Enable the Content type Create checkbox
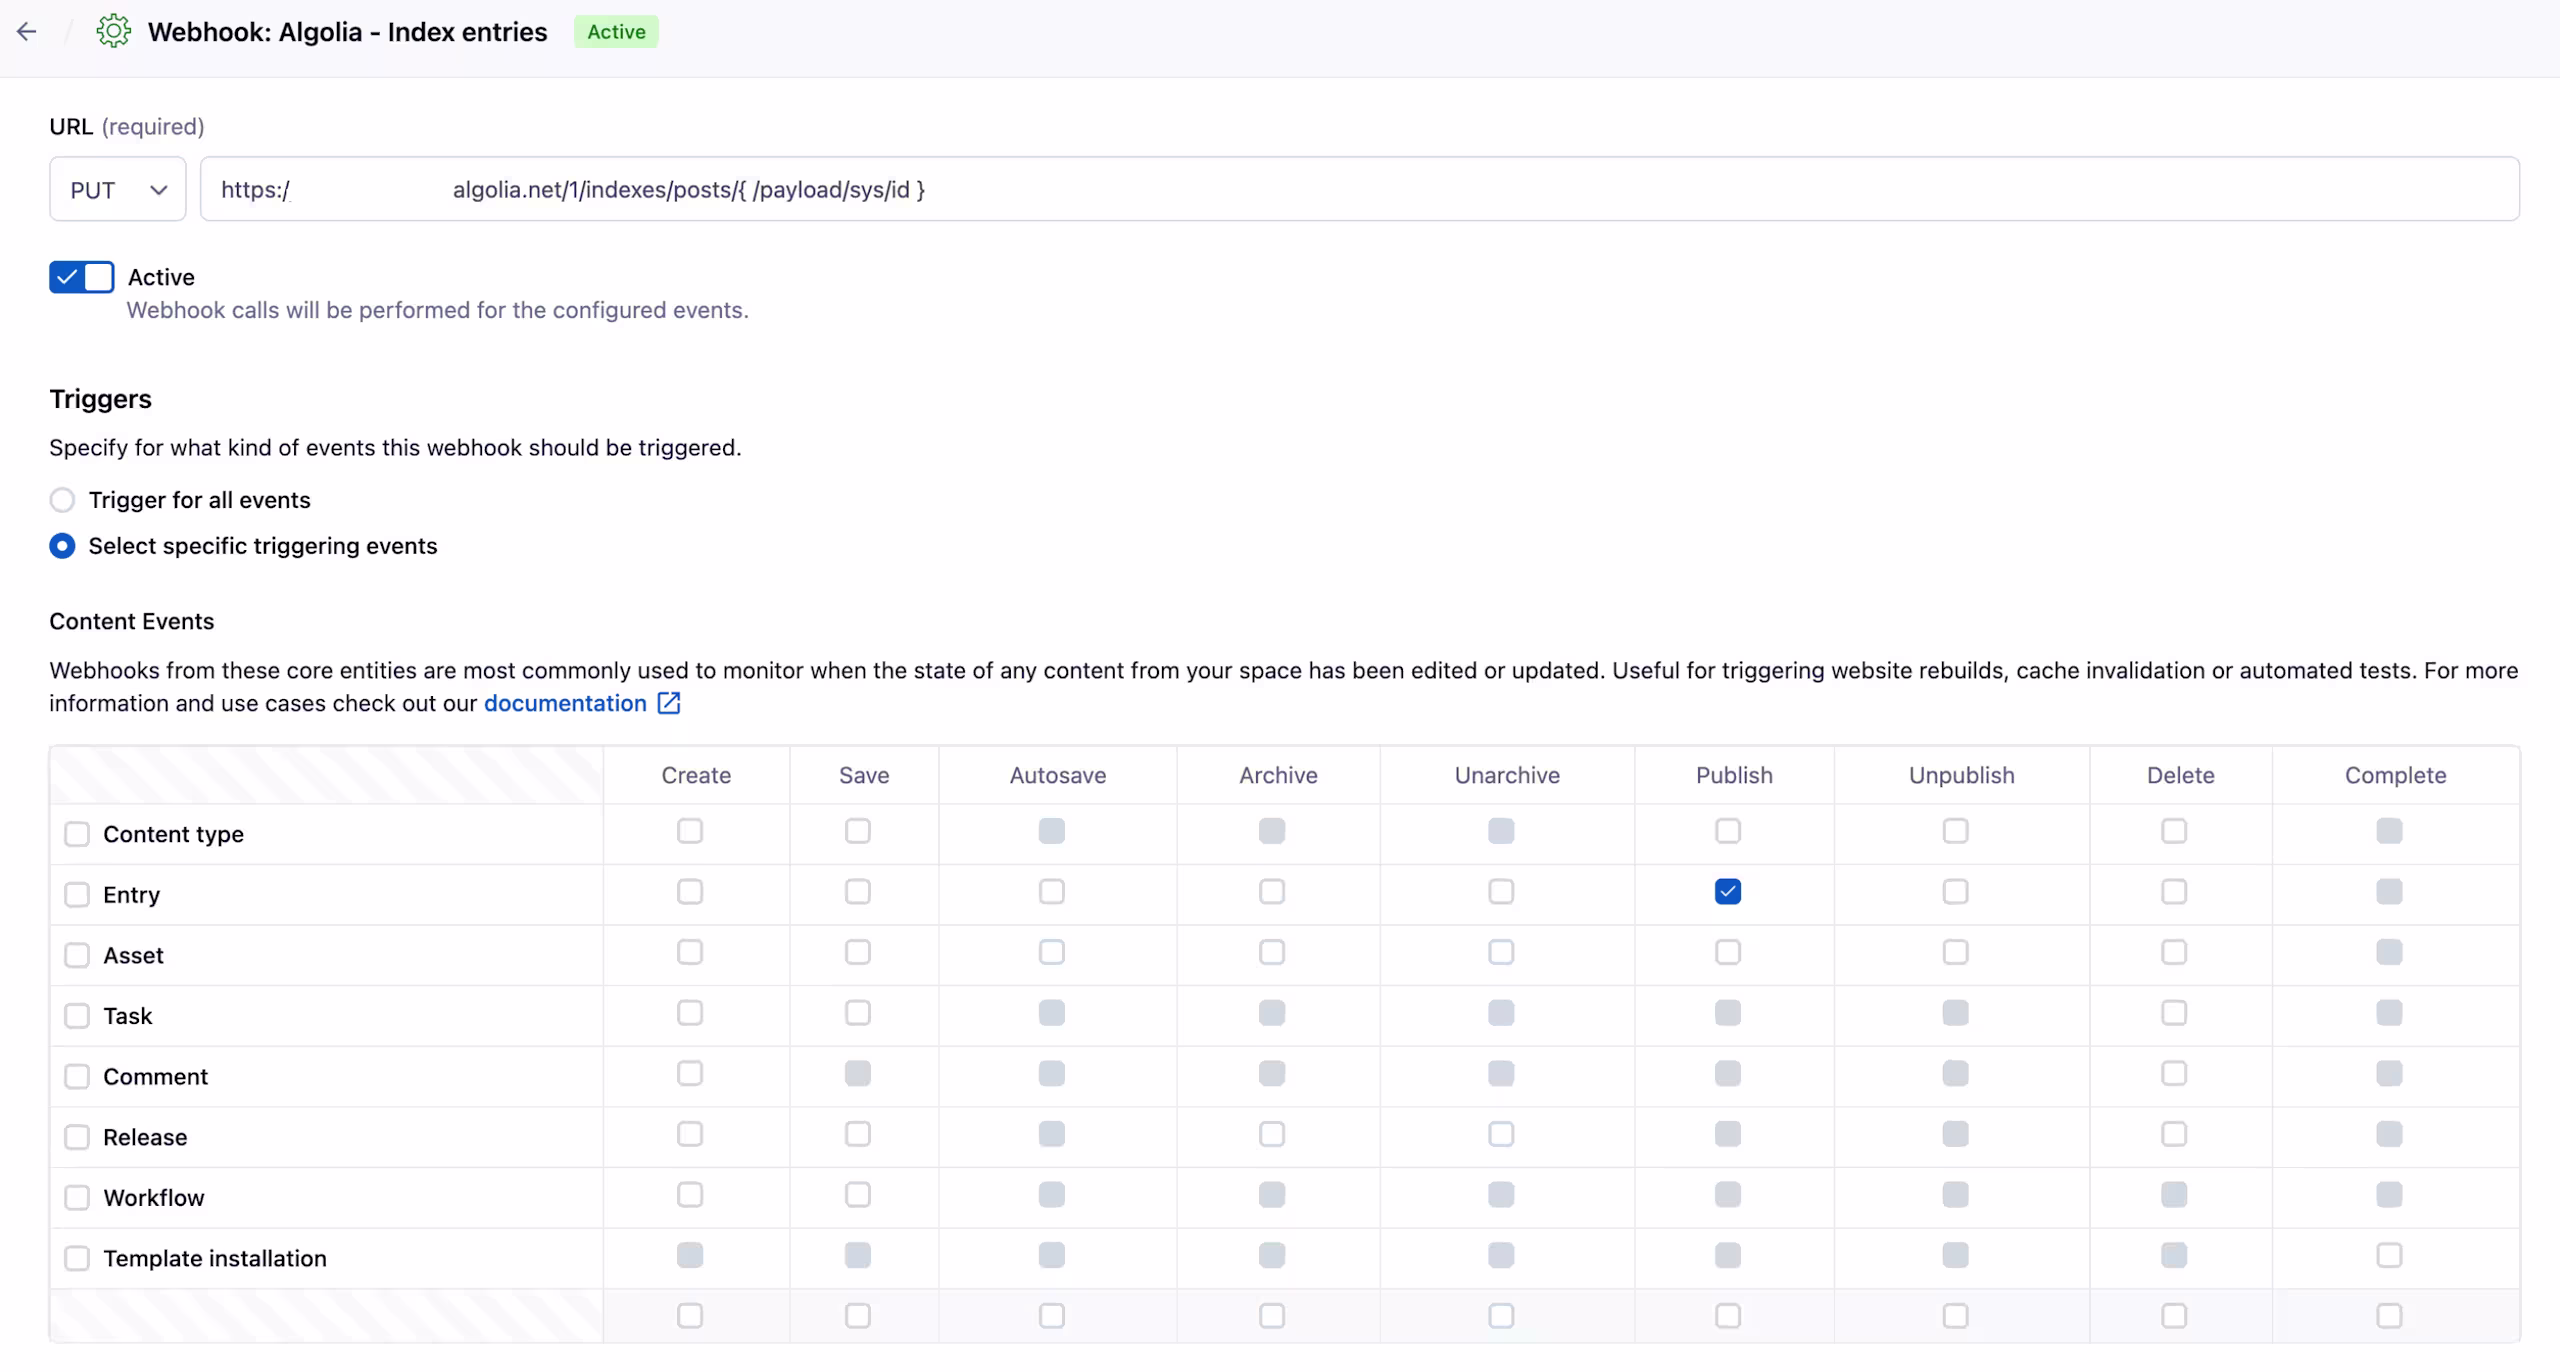Viewport: 2560px width, 1372px height. coord(690,831)
